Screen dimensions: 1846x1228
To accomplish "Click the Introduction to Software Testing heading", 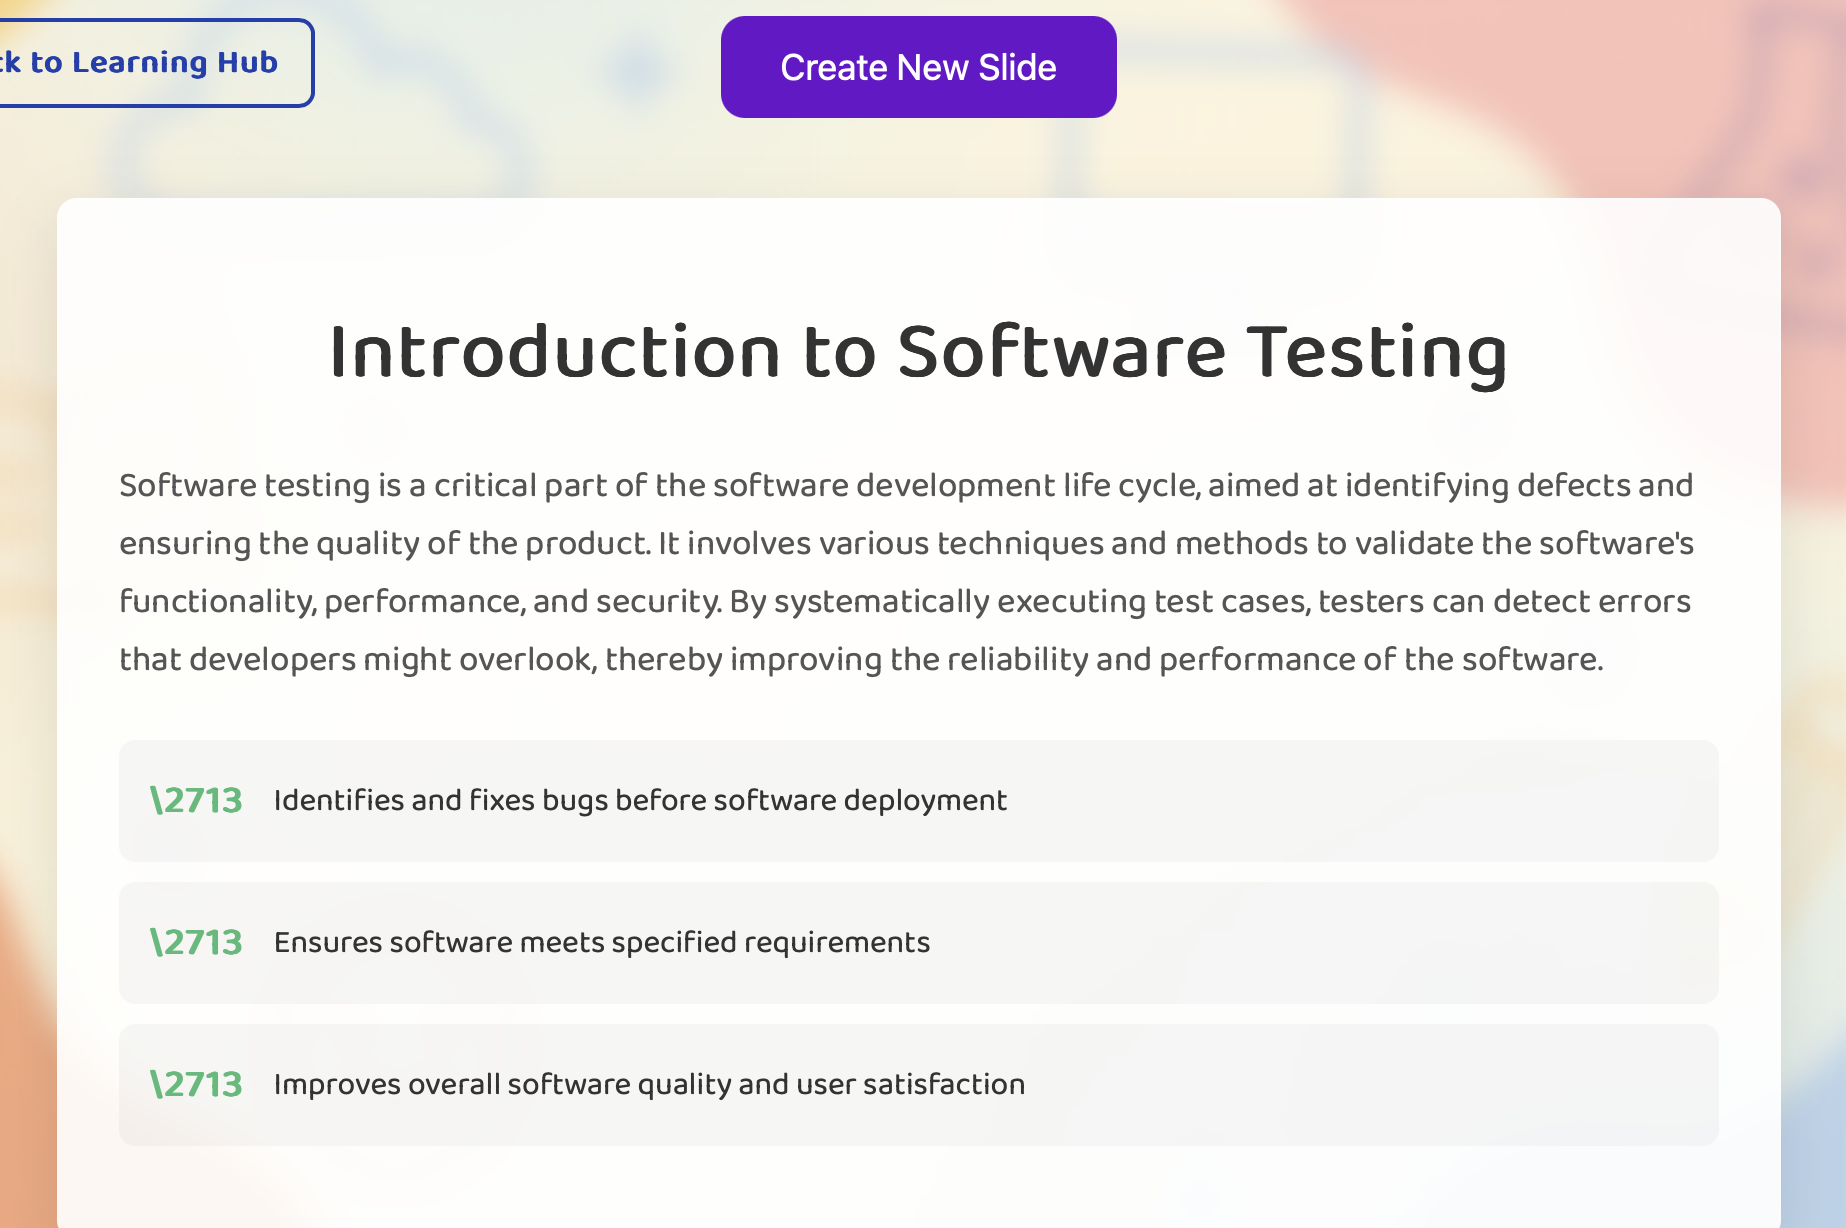I will click(918, 353).
